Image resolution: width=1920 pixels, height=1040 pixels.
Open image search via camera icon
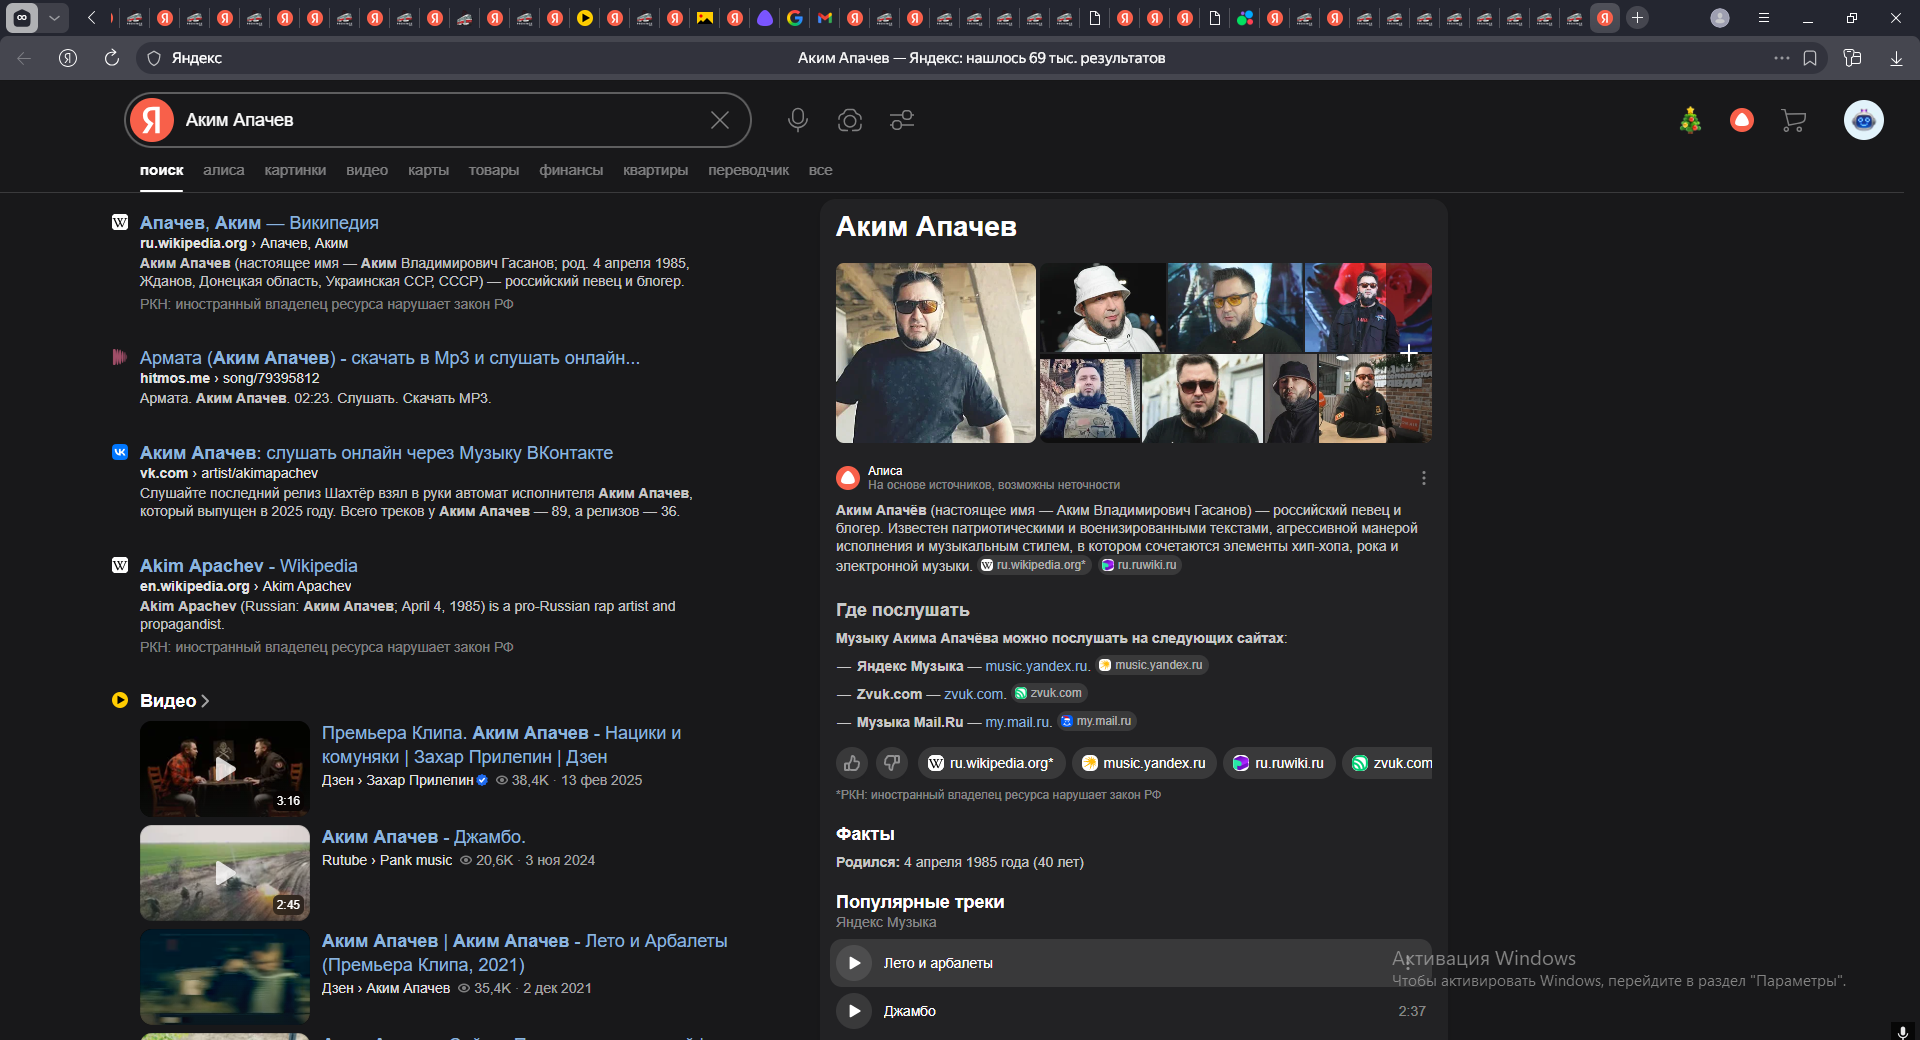[x=850, y=120]
